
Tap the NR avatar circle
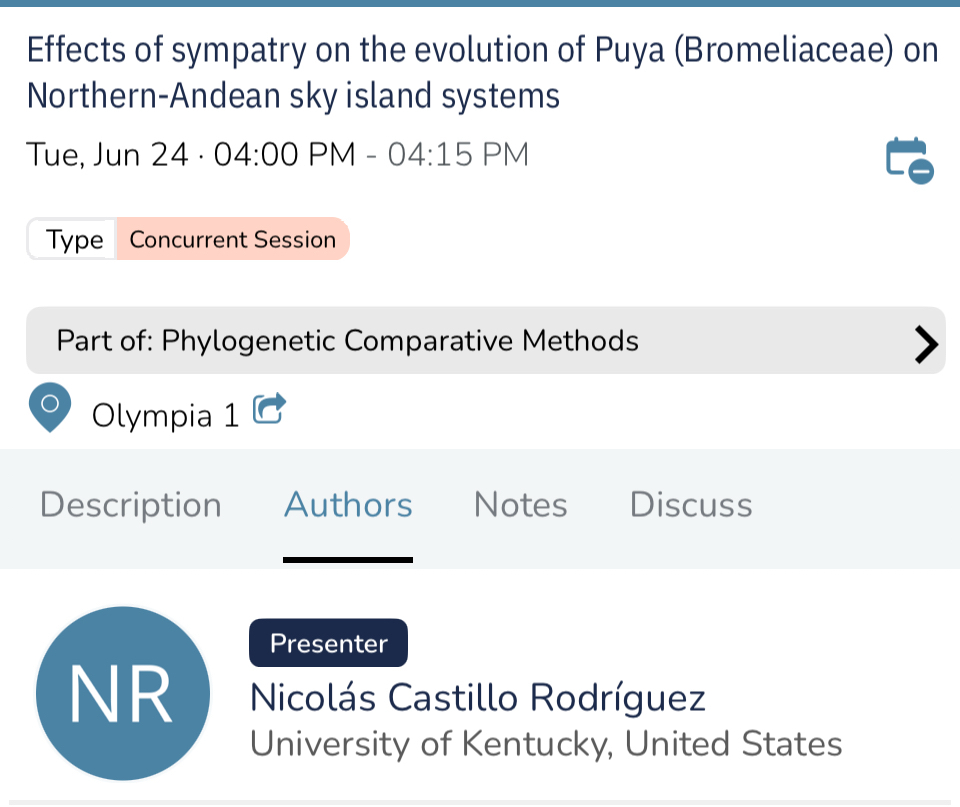122,694
